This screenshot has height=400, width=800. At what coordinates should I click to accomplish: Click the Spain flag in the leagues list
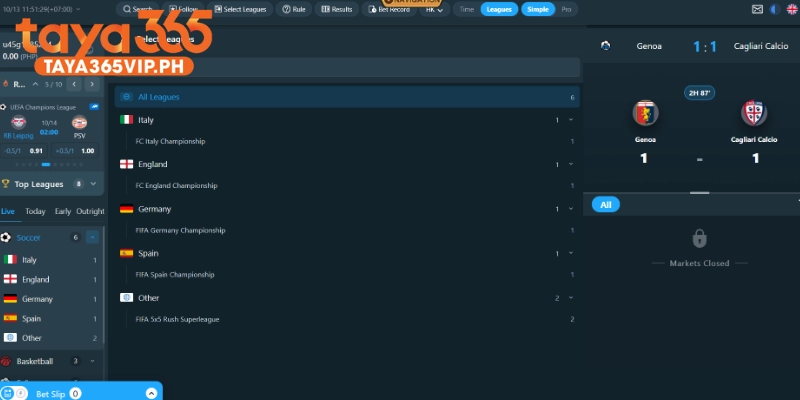click(x=127, y=253)
